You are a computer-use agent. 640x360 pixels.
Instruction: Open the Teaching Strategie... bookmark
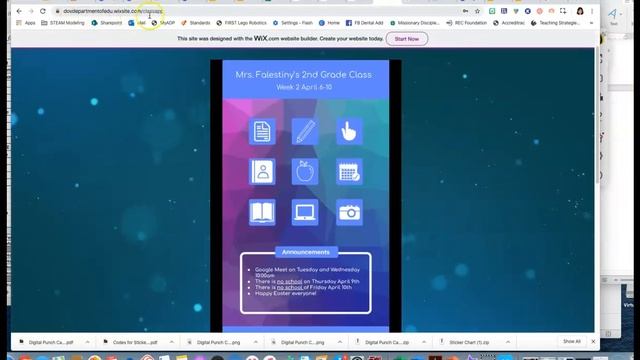[555, 23]
